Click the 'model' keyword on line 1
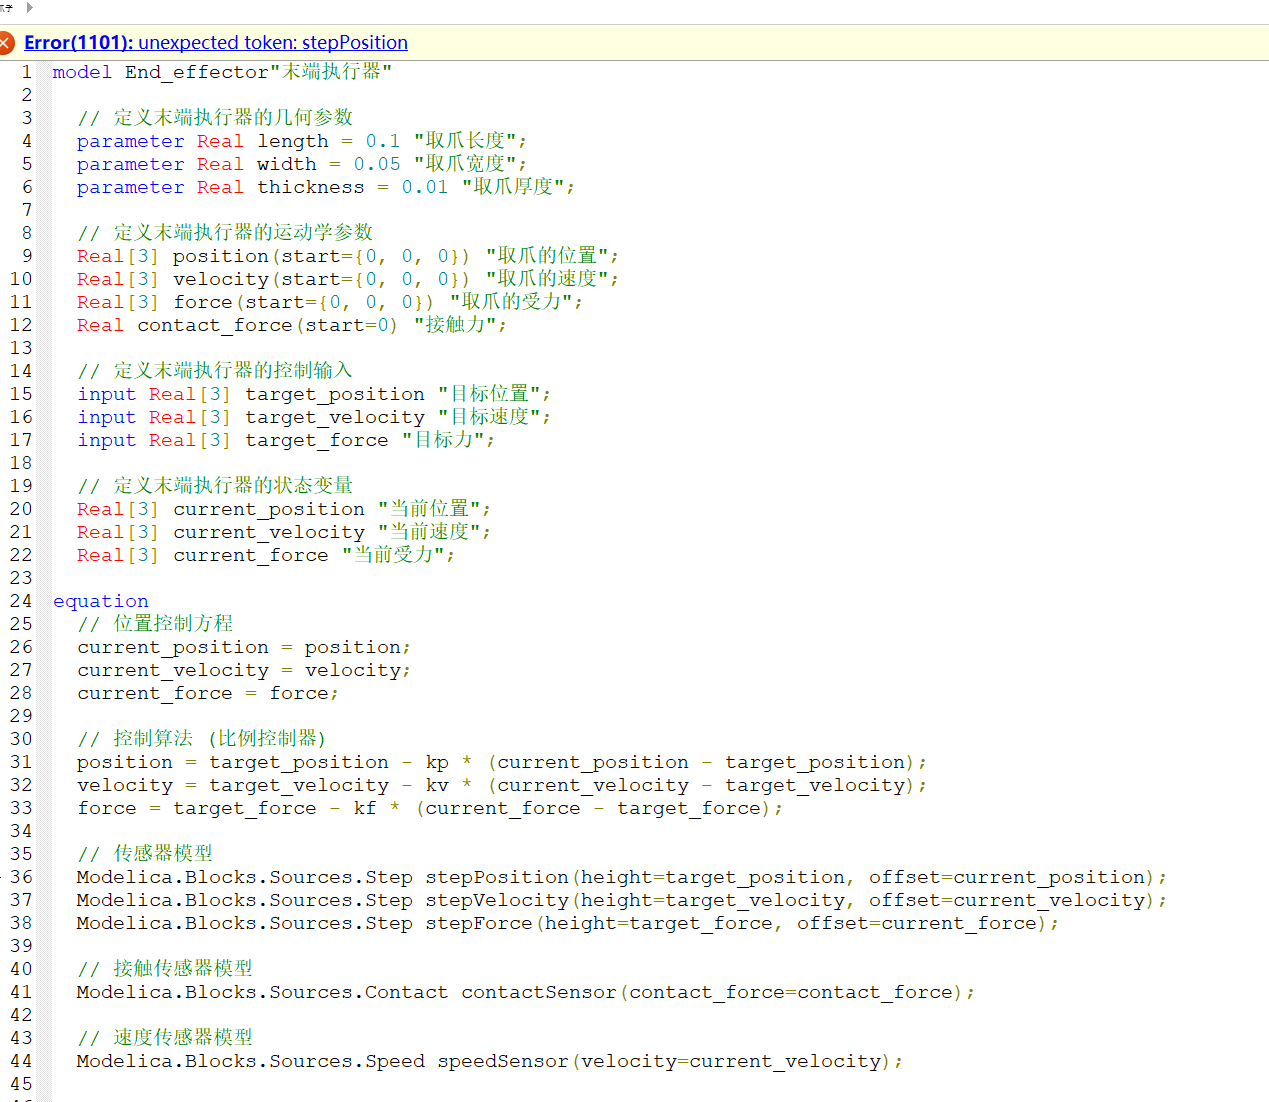The image size is (1269, 1102). (x=82, y=72)
